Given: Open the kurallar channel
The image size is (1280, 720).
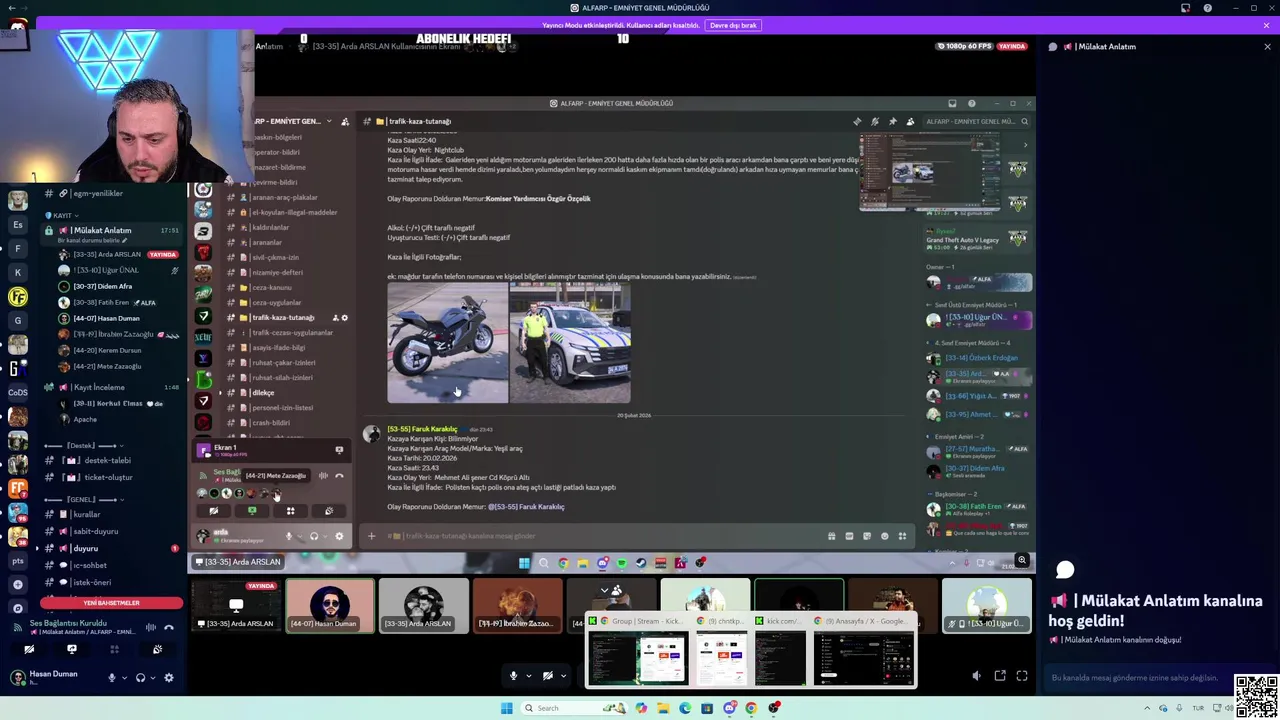Looking at the screenshot, I should [x=86, y=514].
